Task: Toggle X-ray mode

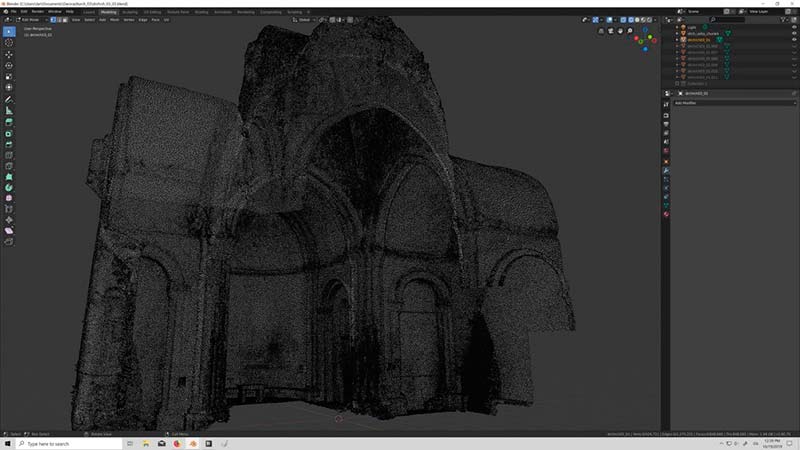Action: pos(623,20)
